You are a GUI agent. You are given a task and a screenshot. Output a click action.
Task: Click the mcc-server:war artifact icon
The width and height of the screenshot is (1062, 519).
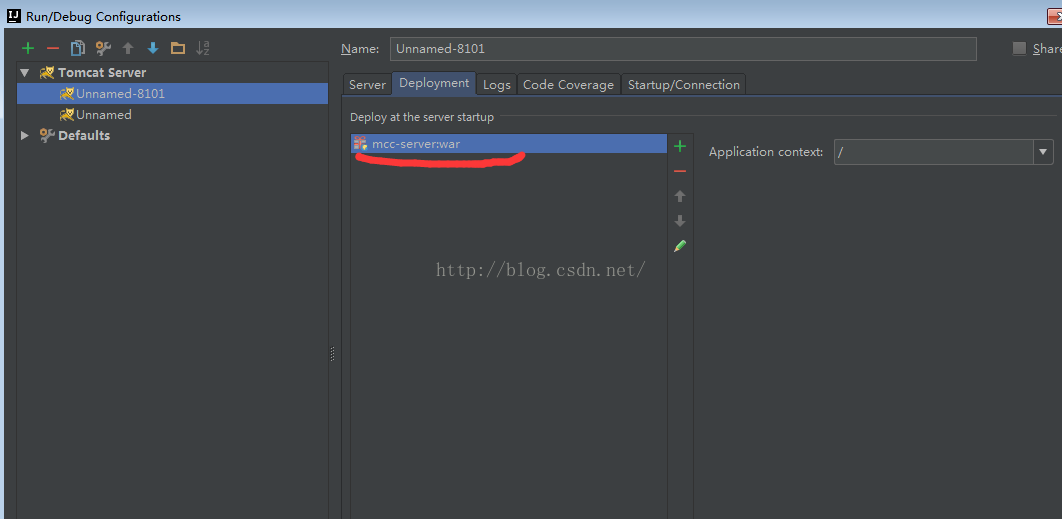click(x=360, y=144)
